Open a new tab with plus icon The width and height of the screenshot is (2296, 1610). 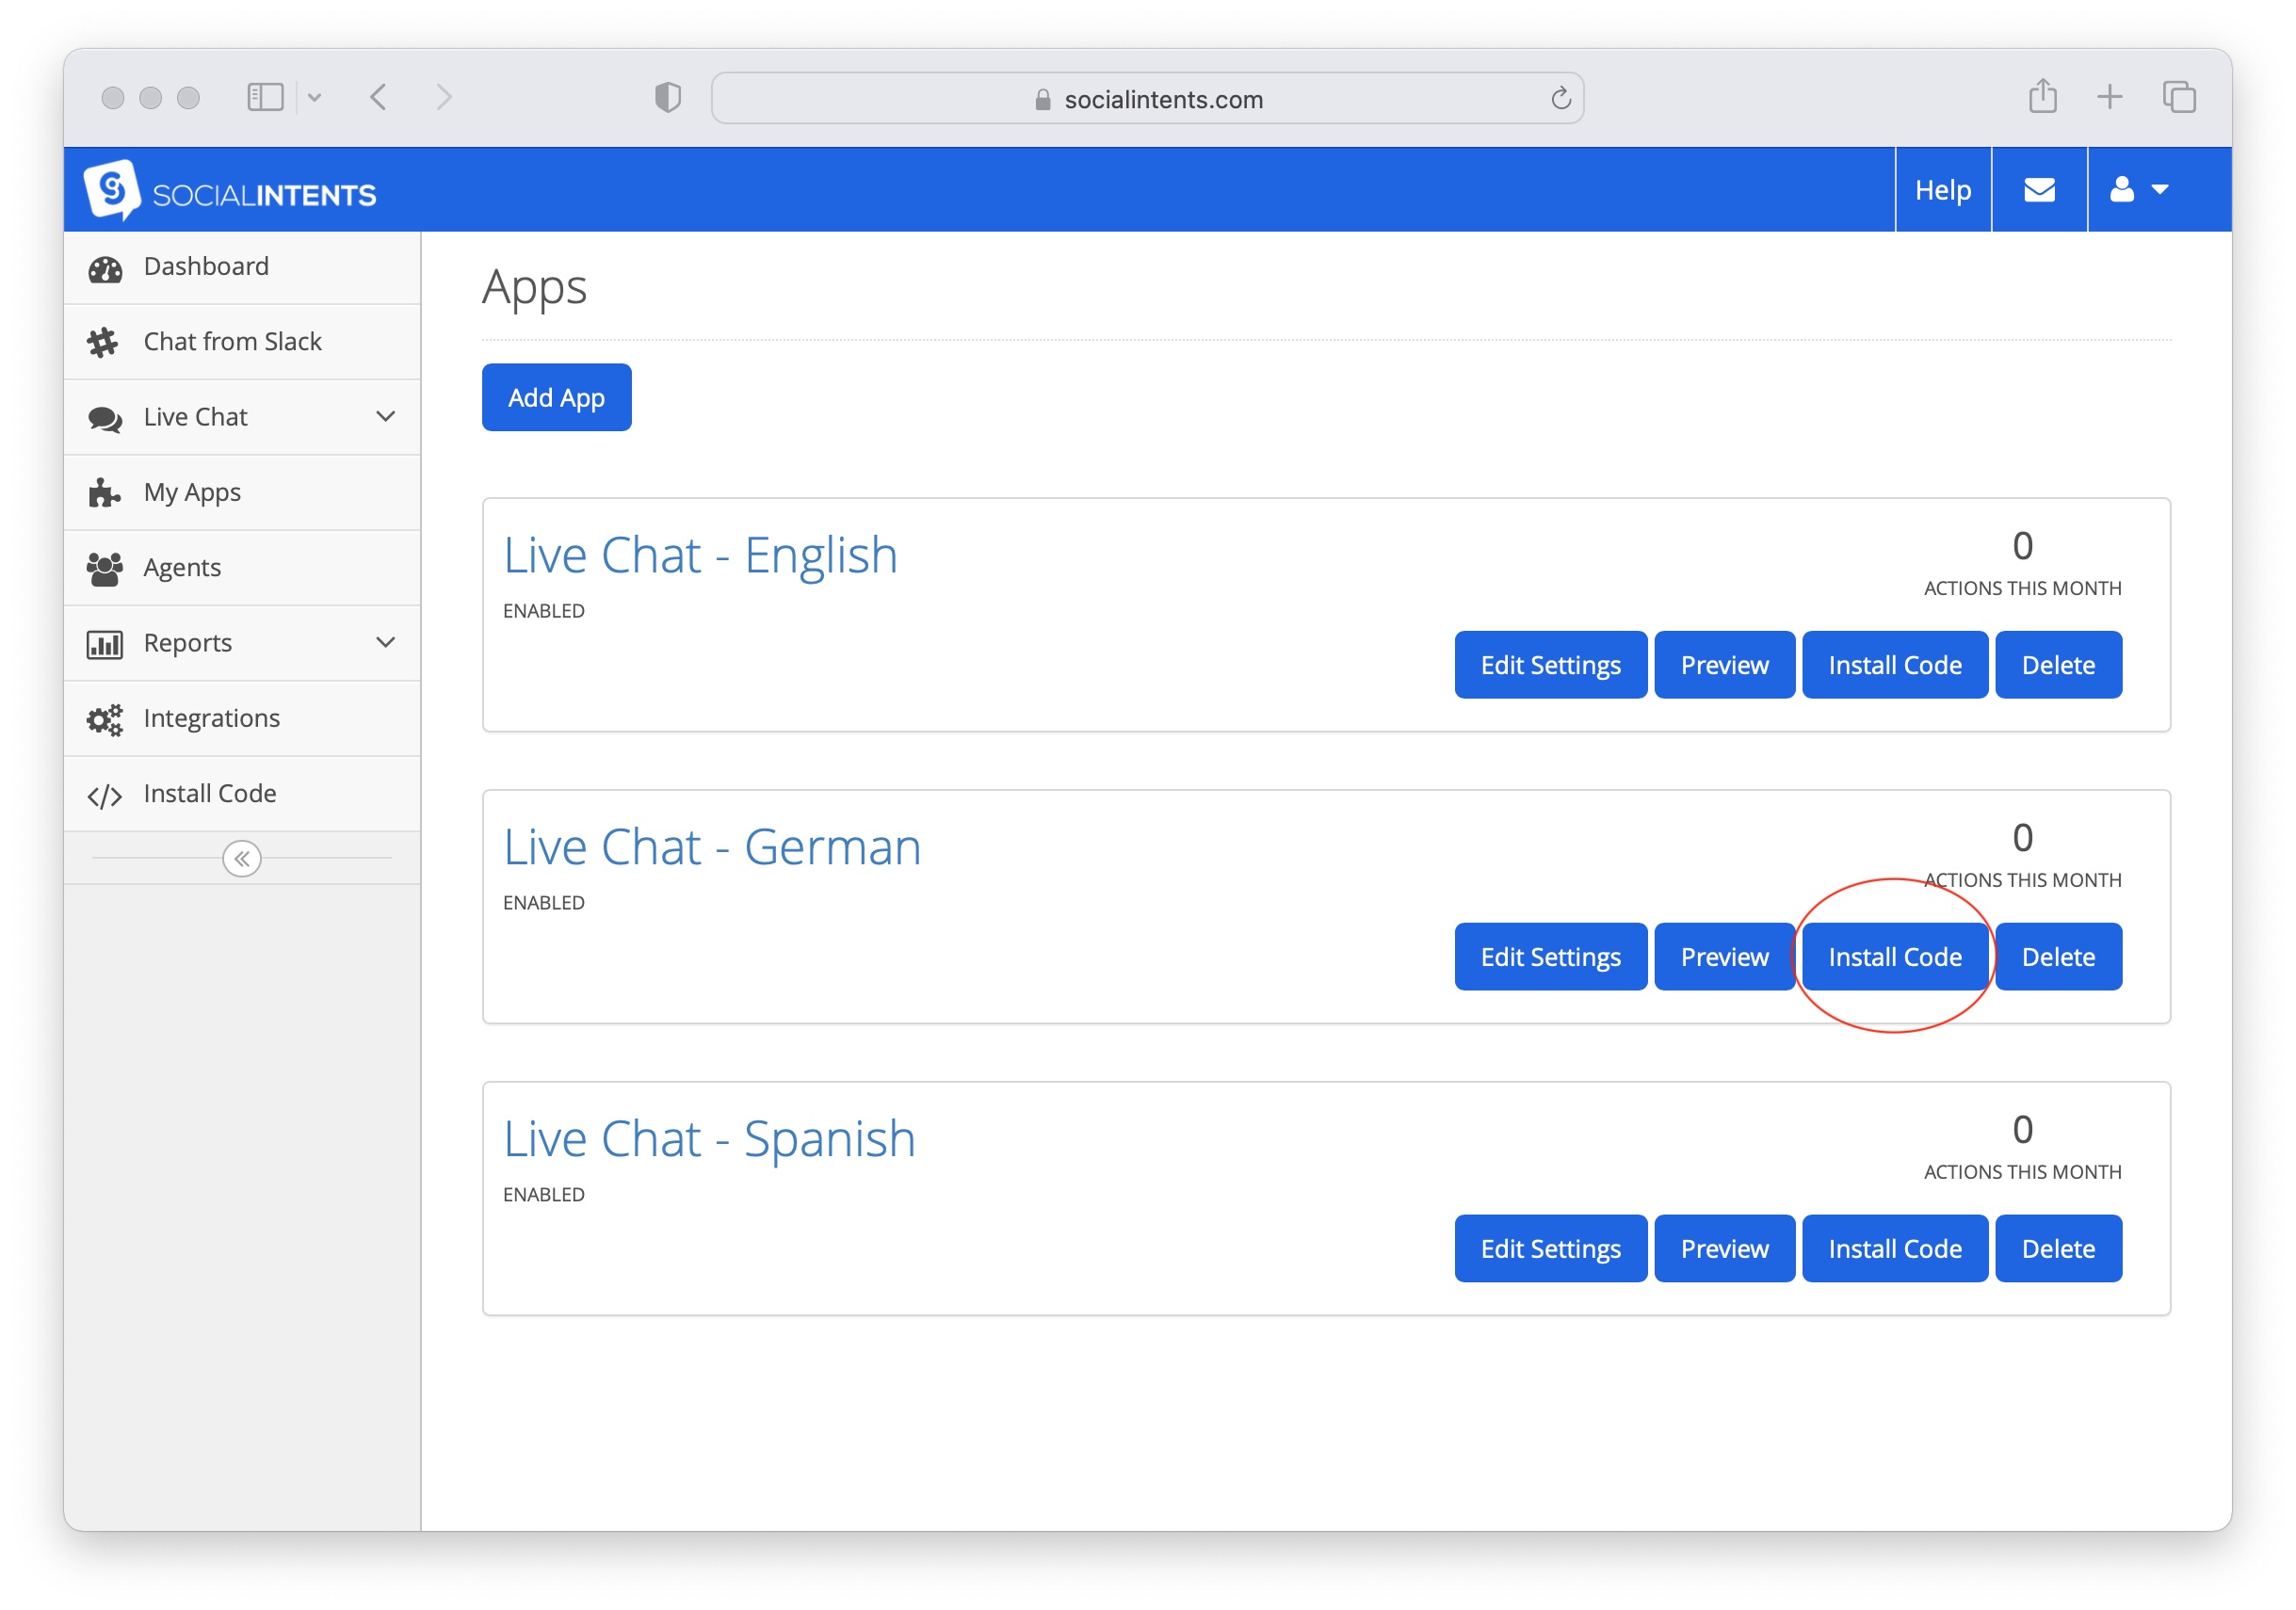click(x=2109, y=97)
